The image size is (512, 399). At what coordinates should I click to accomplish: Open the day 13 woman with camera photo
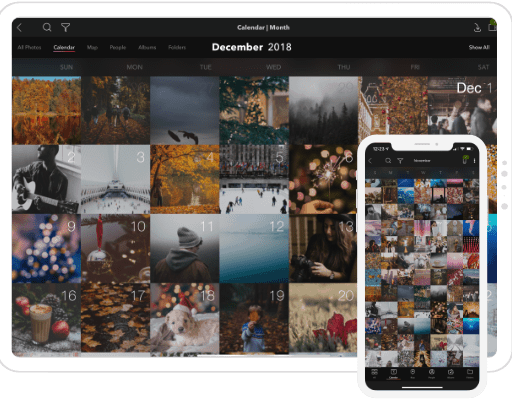click(323, 248)
